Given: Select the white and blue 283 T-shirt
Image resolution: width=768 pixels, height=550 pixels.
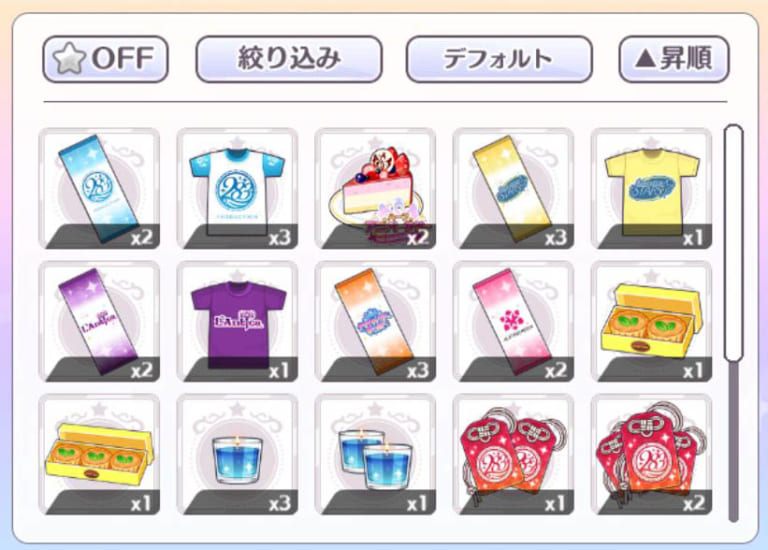Looking at the screenshot, I should click(x=238, y=189).
